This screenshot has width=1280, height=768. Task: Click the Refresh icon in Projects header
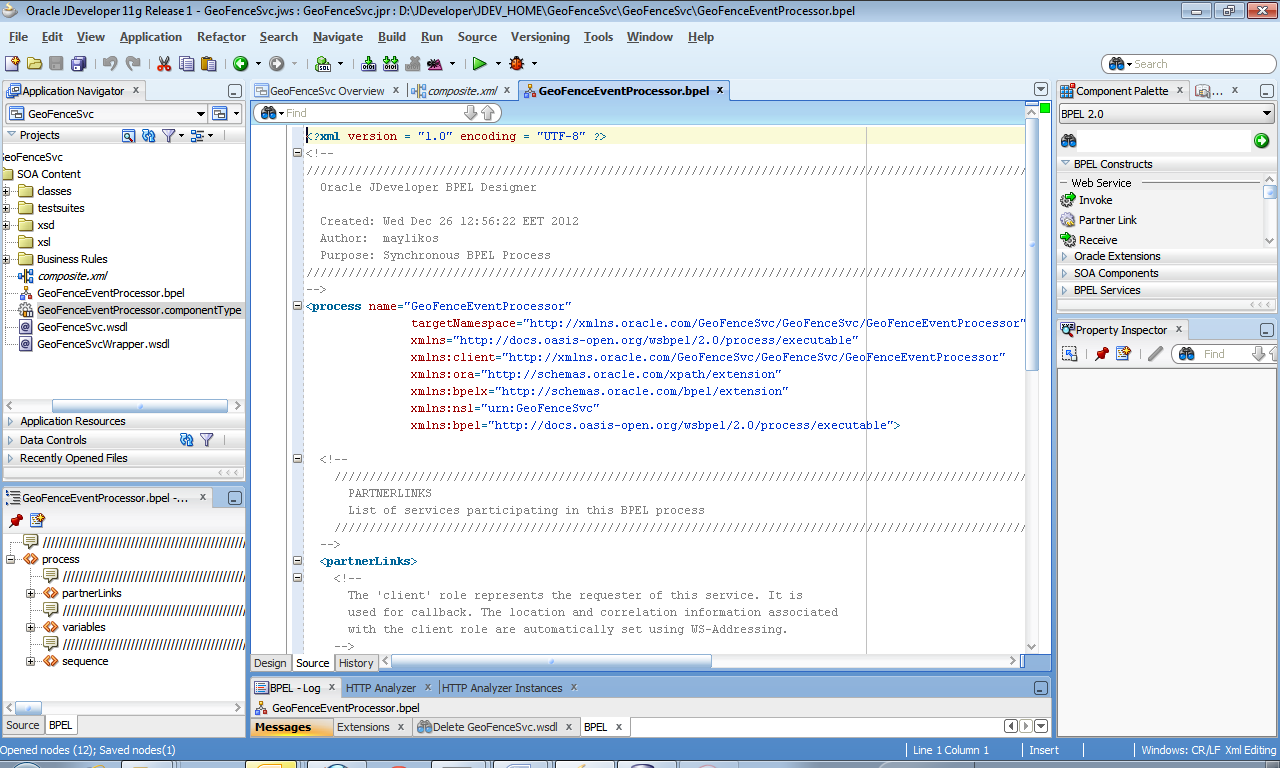pyautogui.click(x=148, y=135)
